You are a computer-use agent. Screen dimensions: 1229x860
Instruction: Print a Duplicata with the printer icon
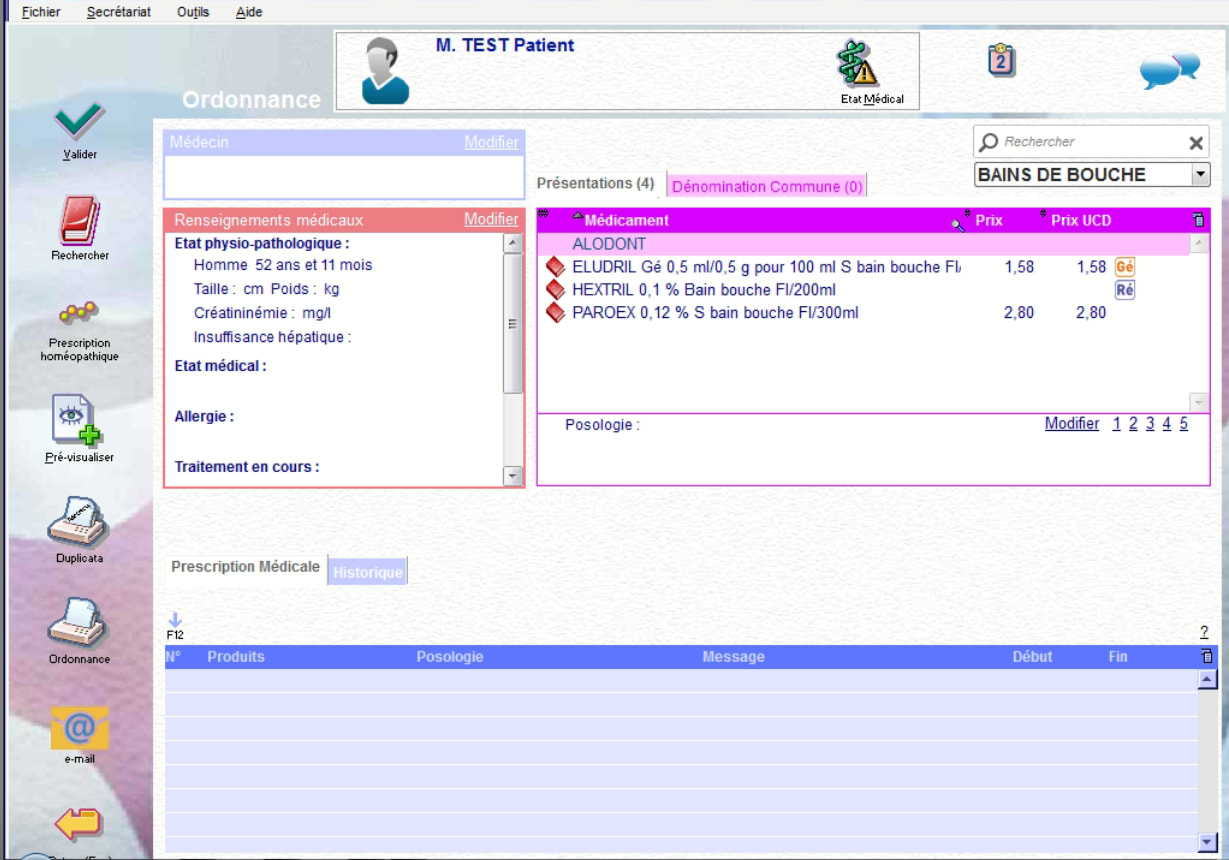78,521
